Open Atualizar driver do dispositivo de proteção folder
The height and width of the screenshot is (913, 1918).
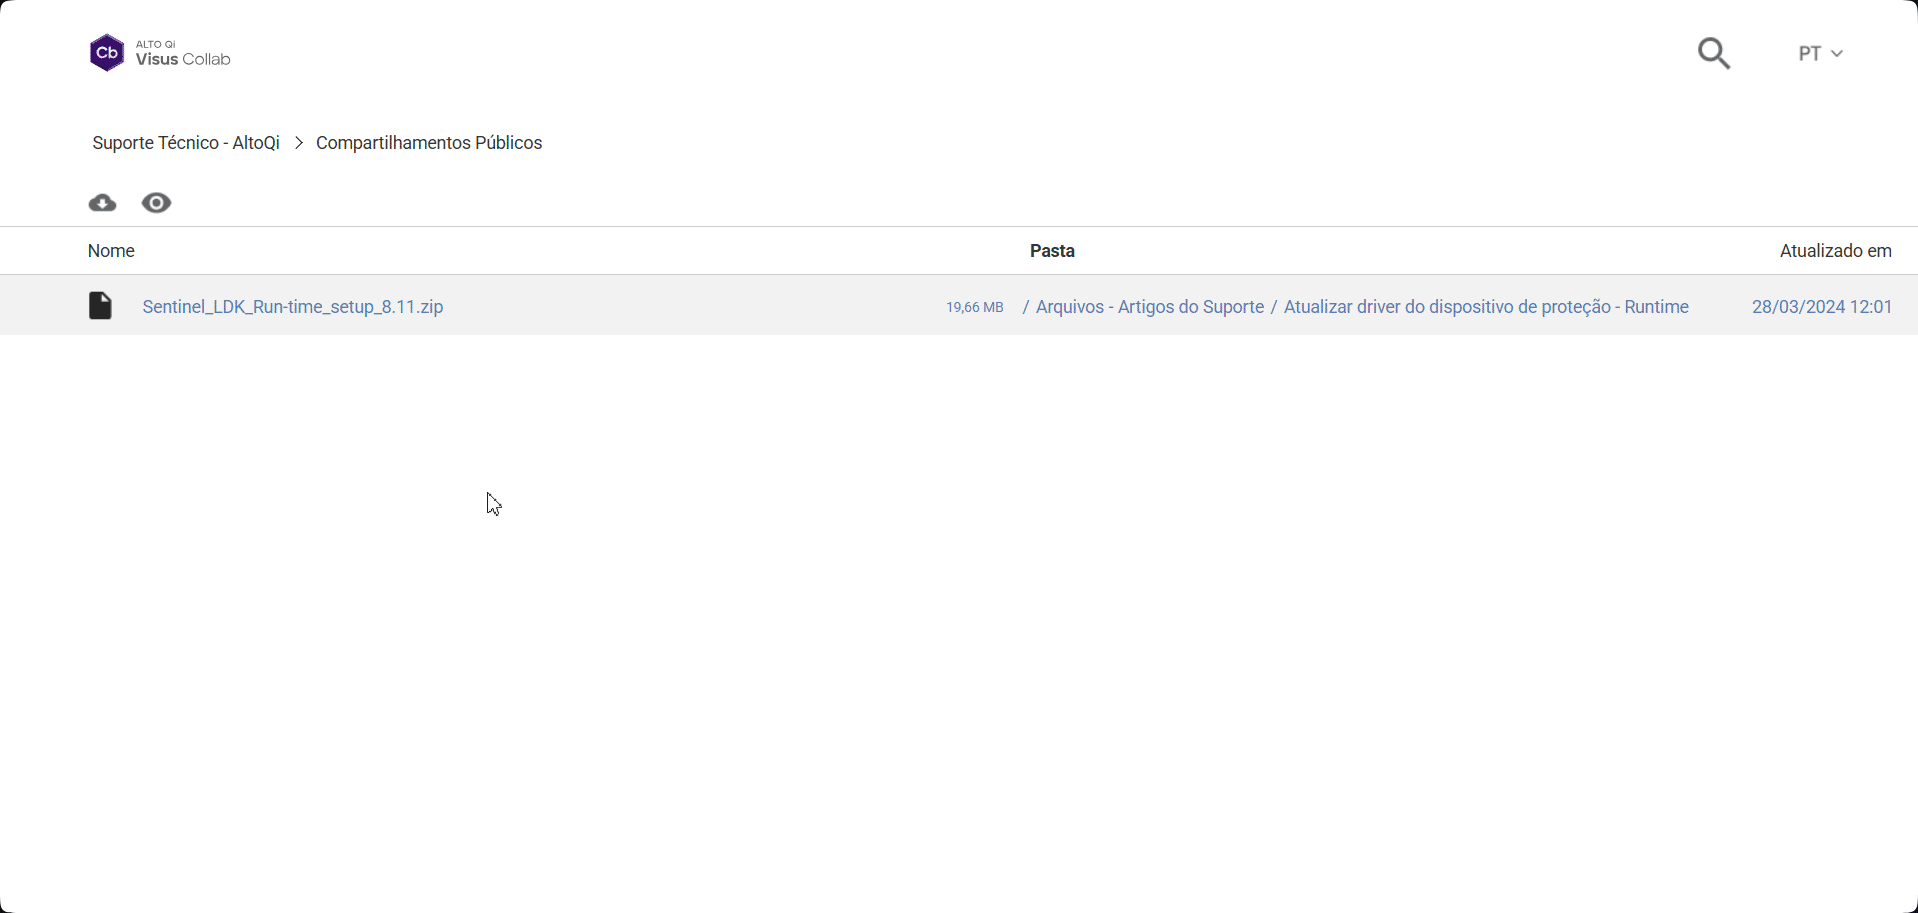click(x=1485, y=307)
